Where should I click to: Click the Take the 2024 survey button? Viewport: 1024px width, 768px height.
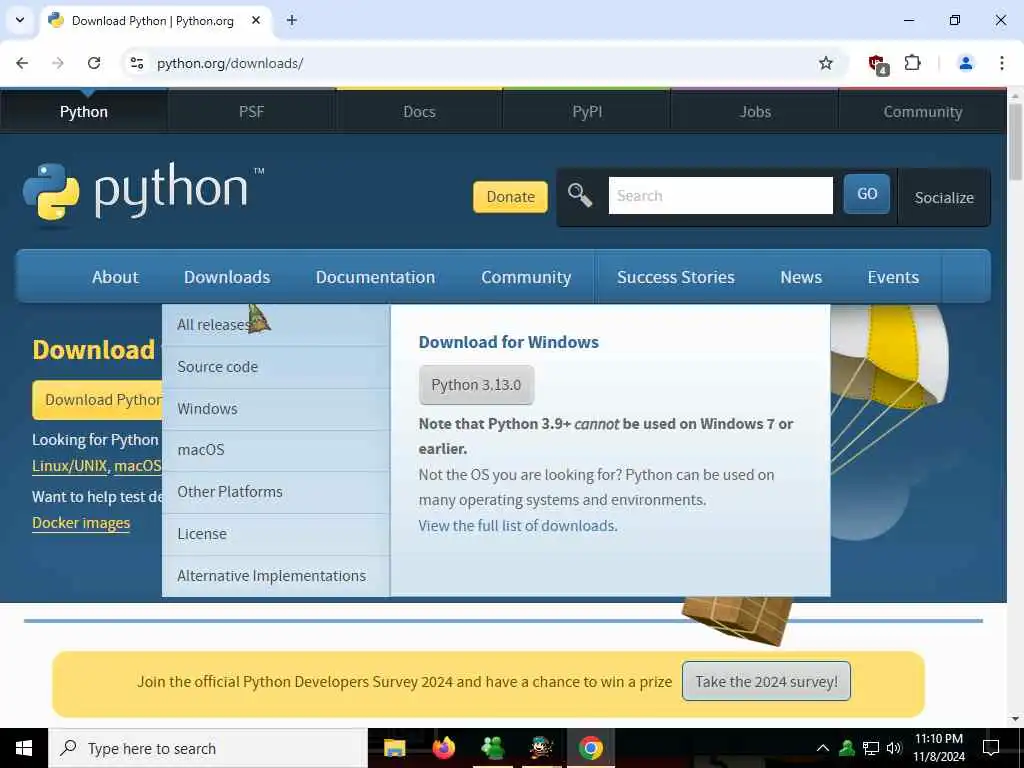pos(766,681)
